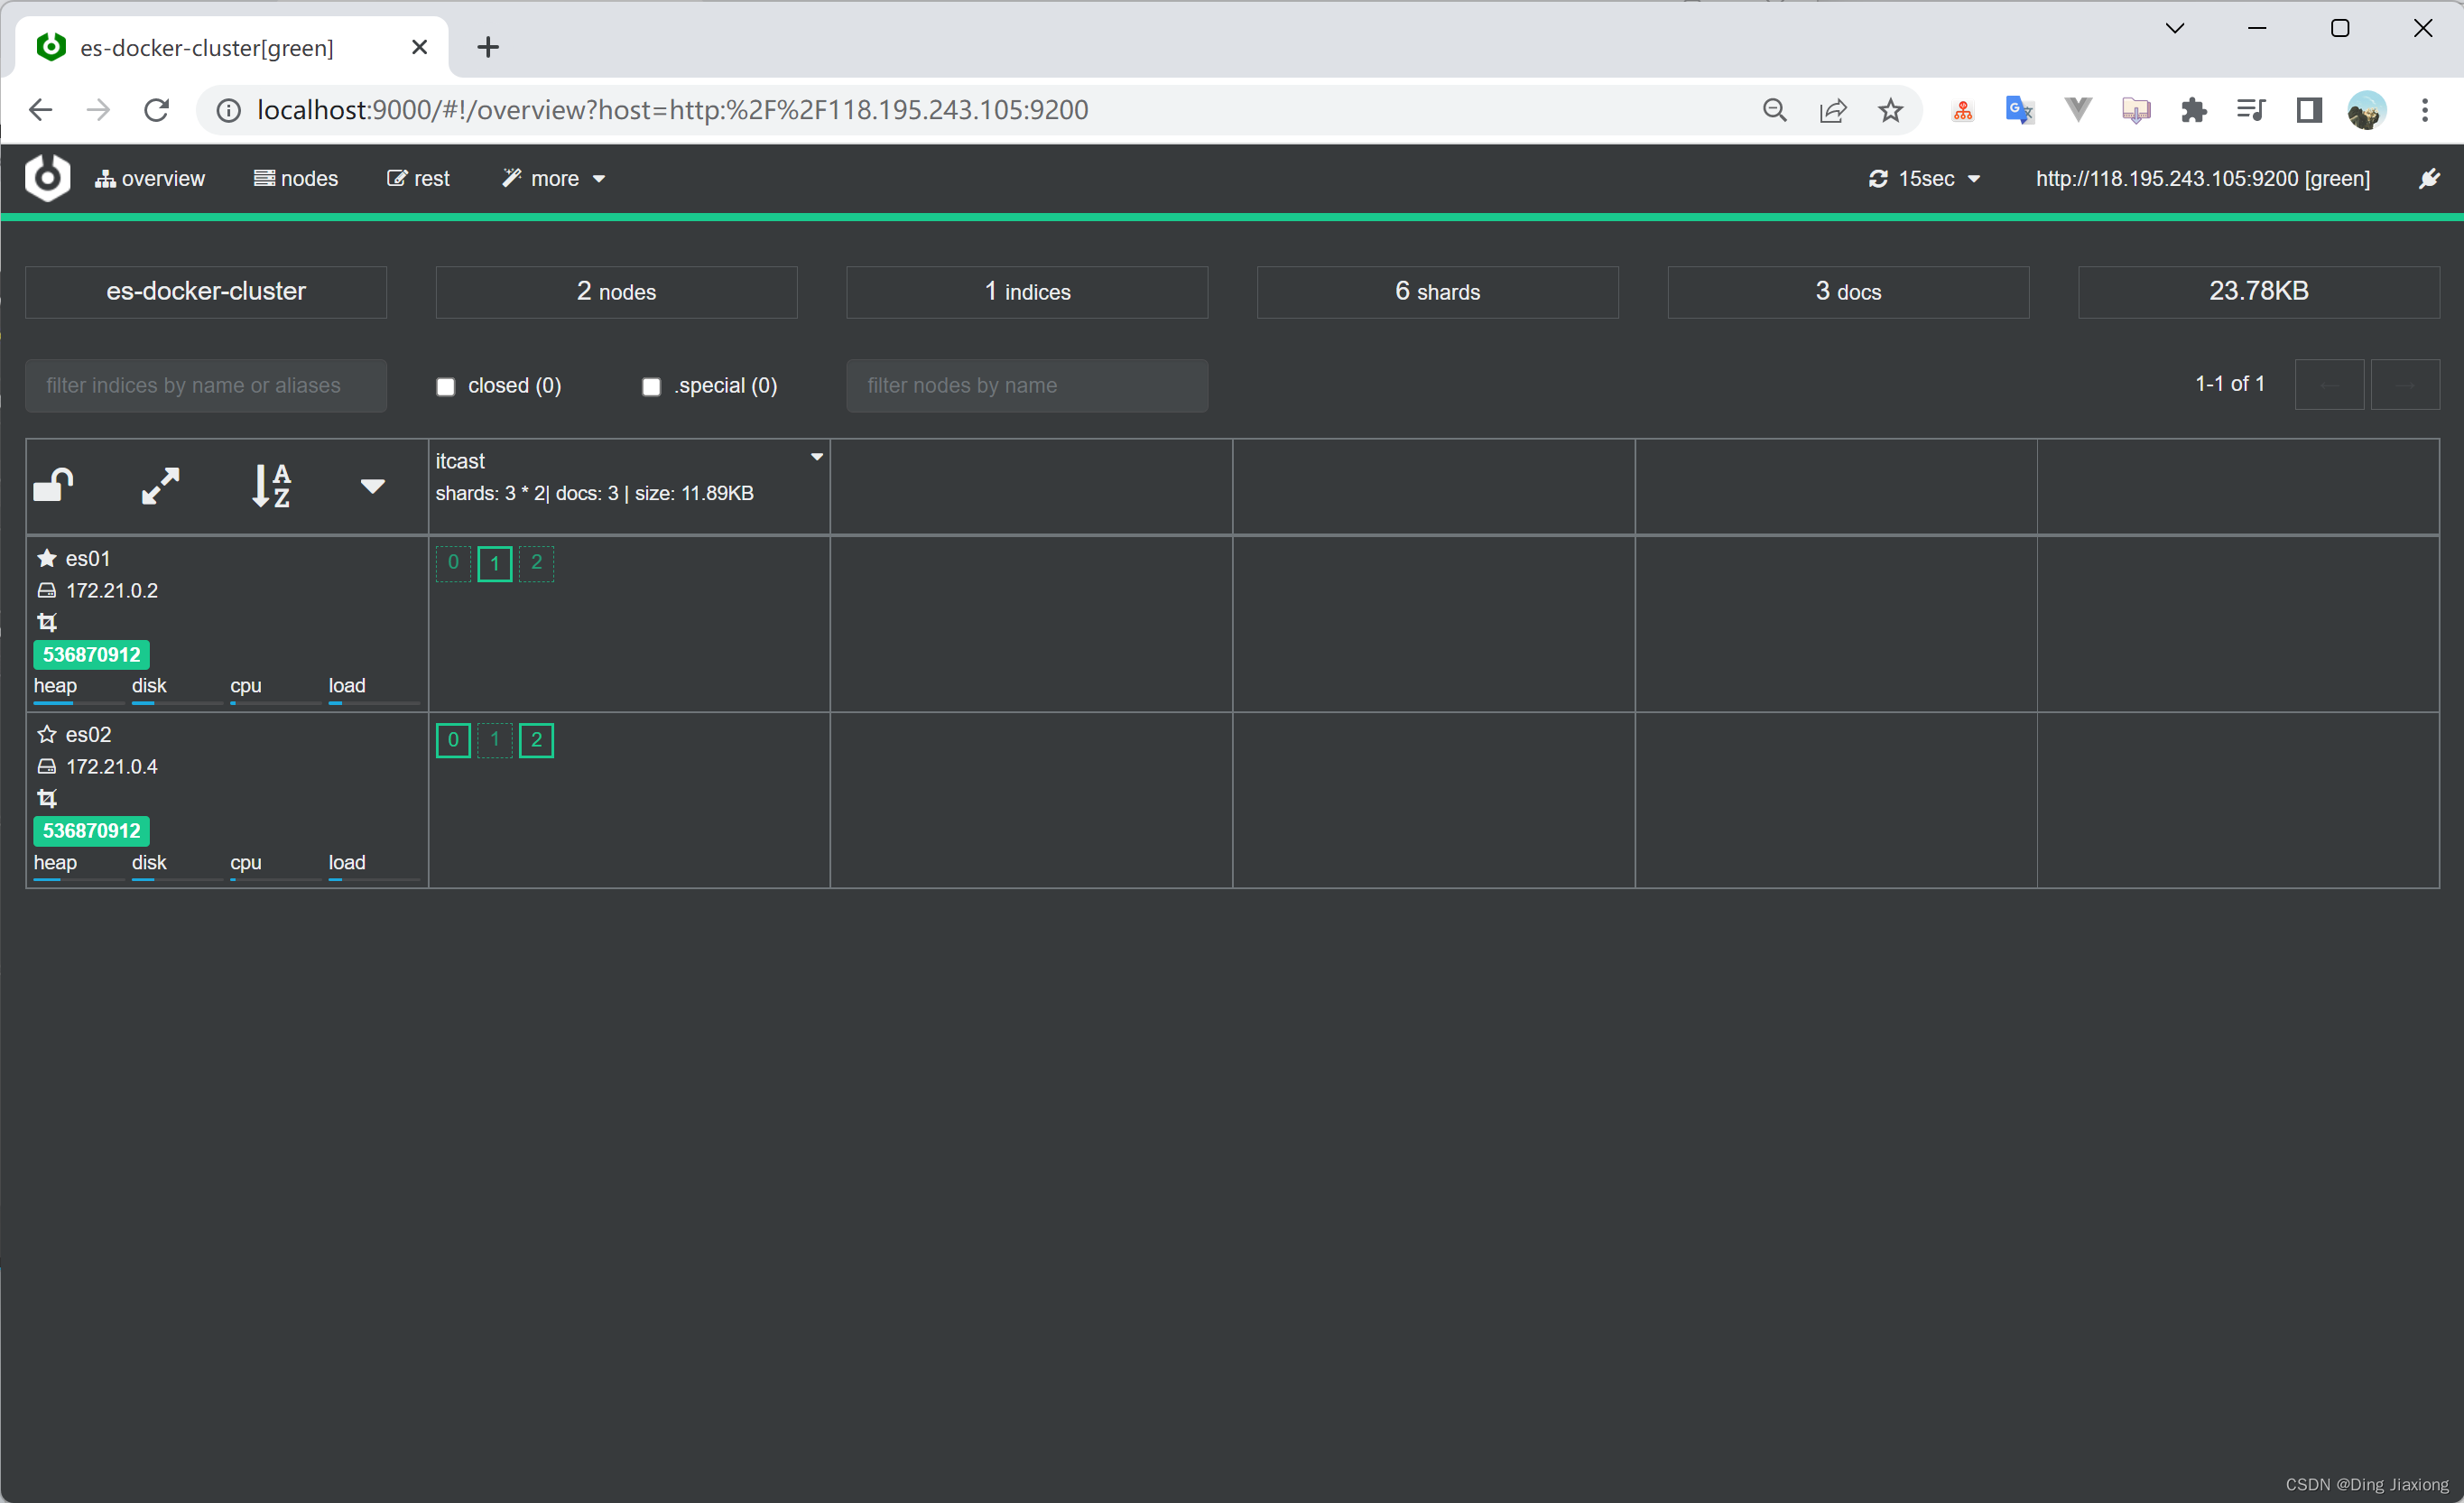The image size is (2464, 1503).
Task: Click the plug connection icon
Action: coord(2429,179)
